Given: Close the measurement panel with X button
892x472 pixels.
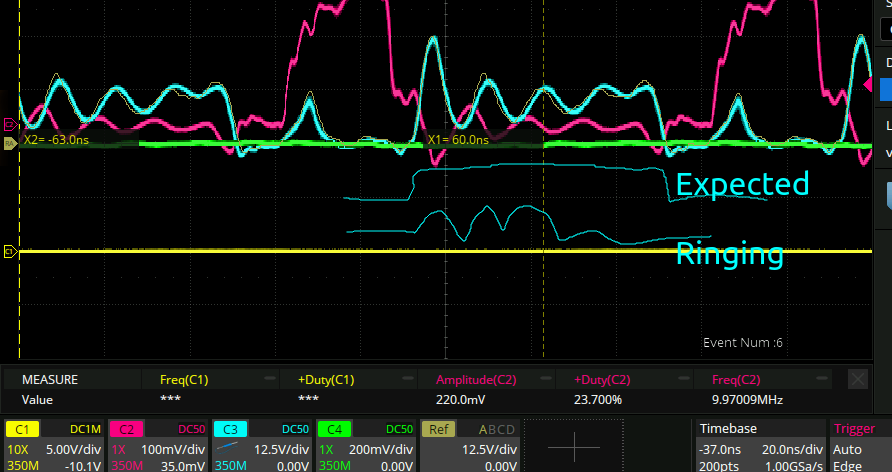Looking at the screenshot, I should tap(858, 379).
